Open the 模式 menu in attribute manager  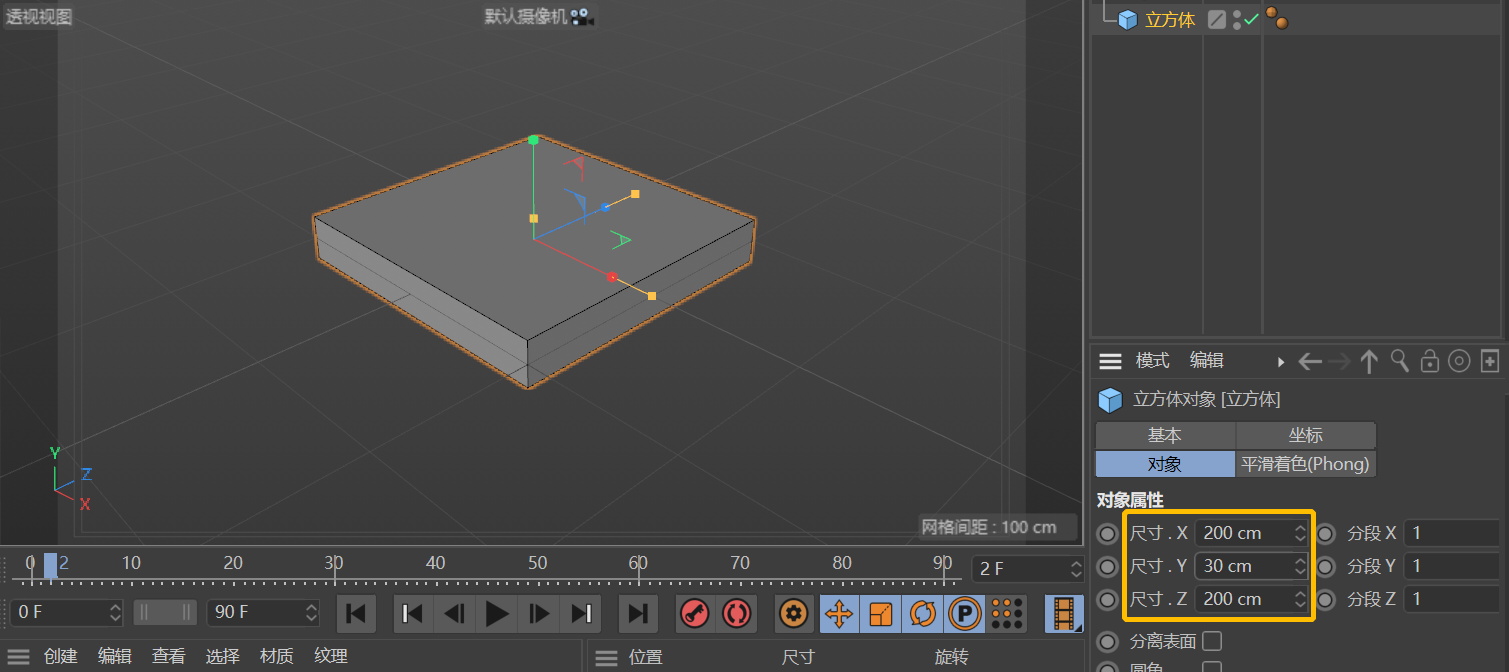click(x=1152, y=361)
